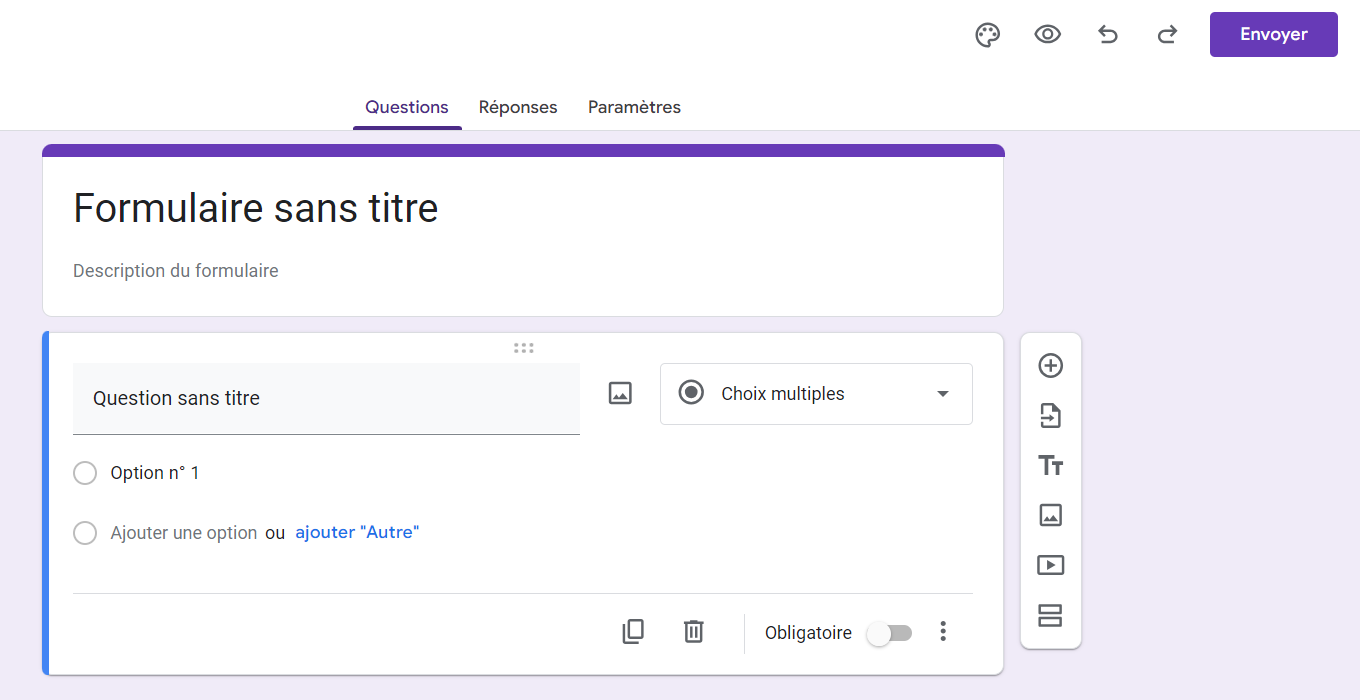Undo the last action

1107,35
